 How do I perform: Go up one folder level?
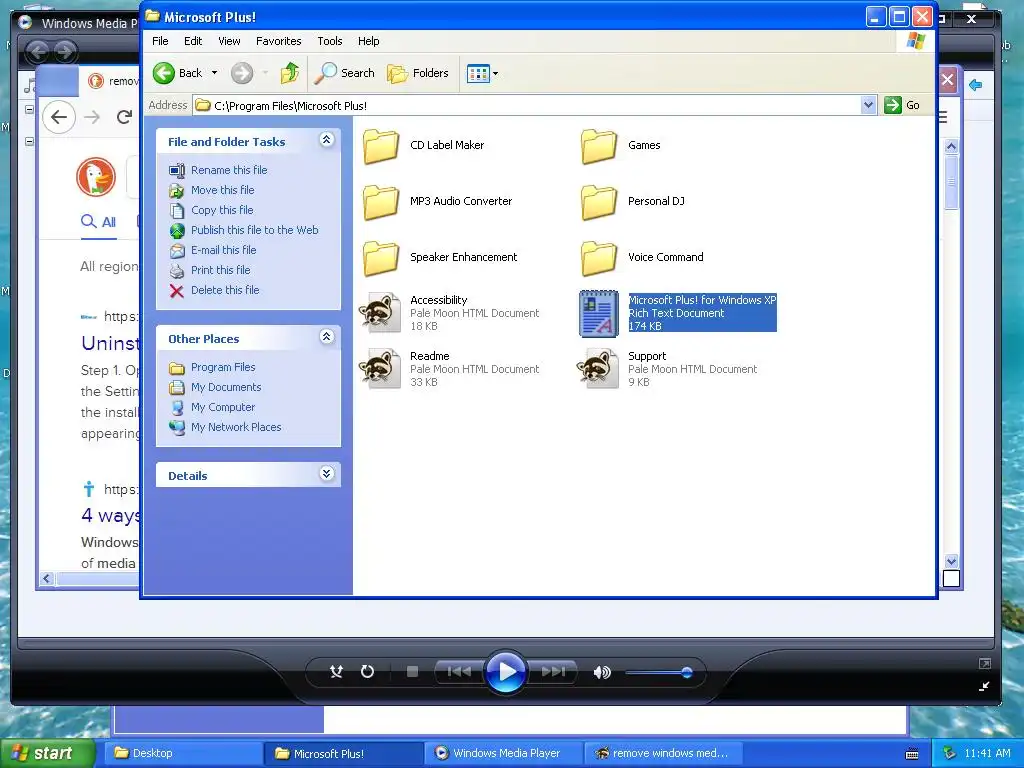click(x=289, y=73)
